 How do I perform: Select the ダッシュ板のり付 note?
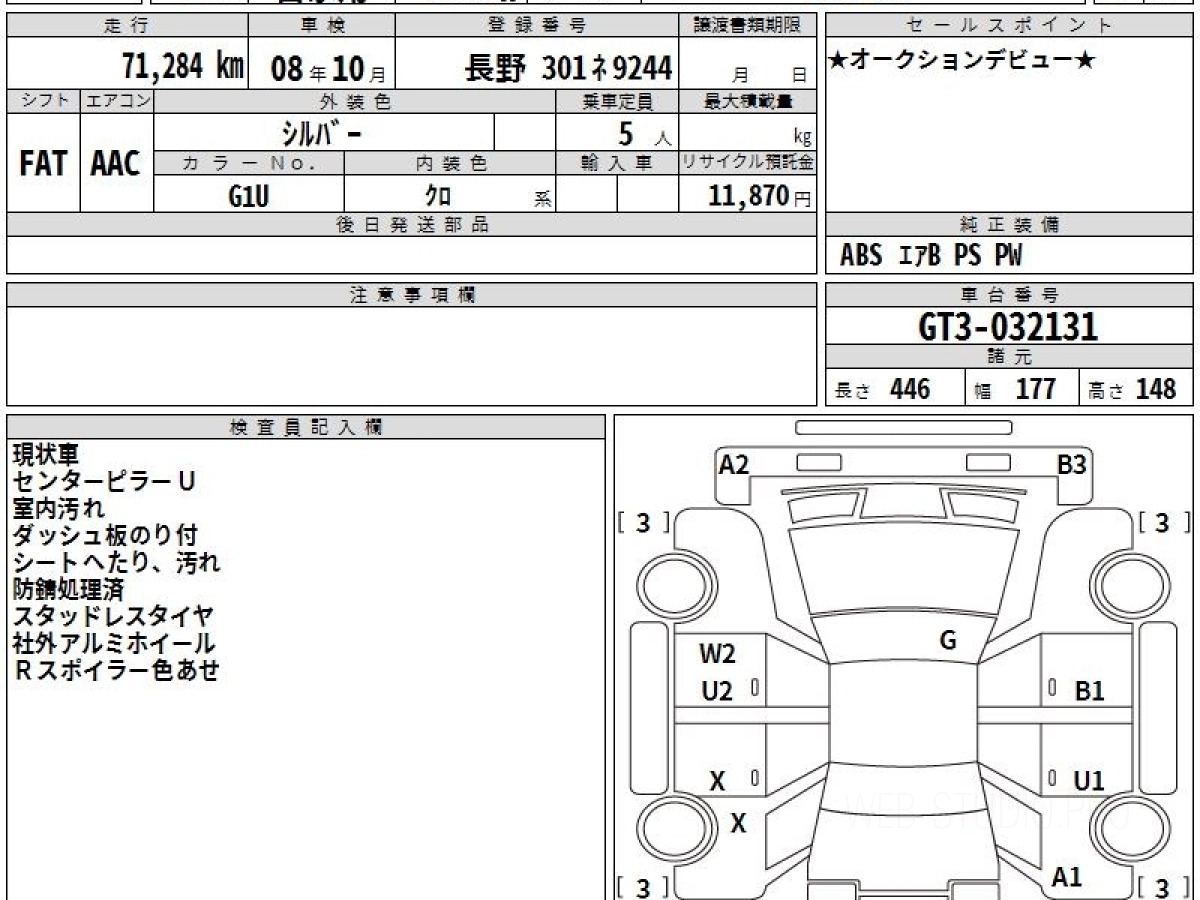tap(105, 535)
